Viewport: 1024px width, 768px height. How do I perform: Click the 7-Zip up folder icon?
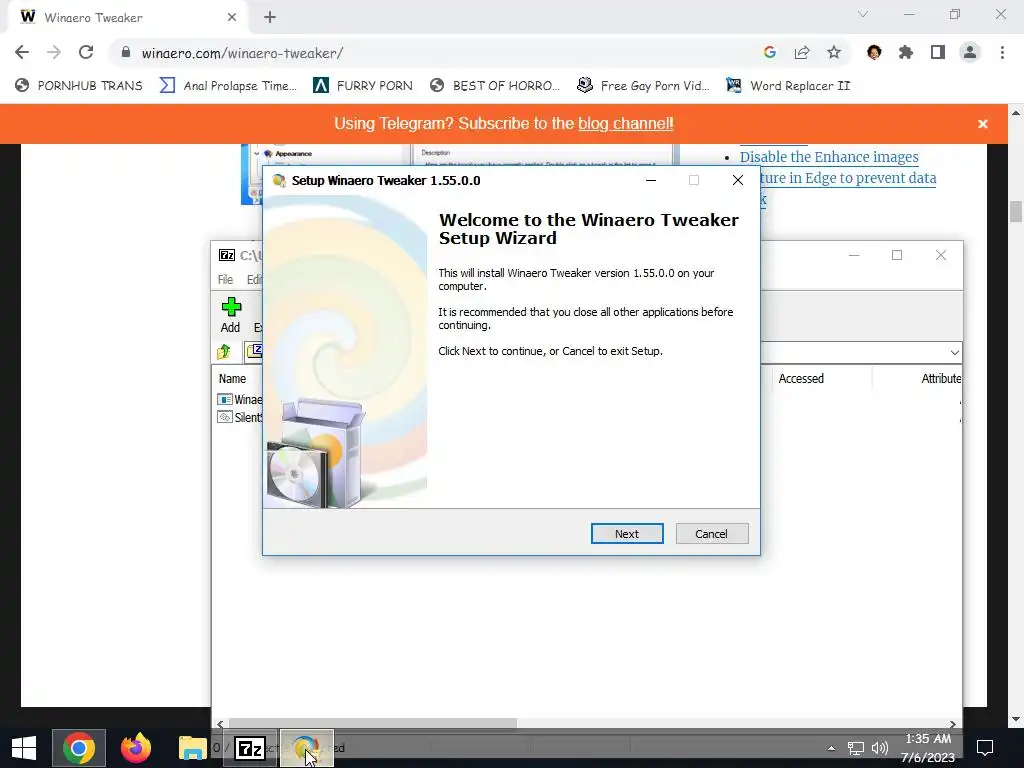click(x=224, y=352)
